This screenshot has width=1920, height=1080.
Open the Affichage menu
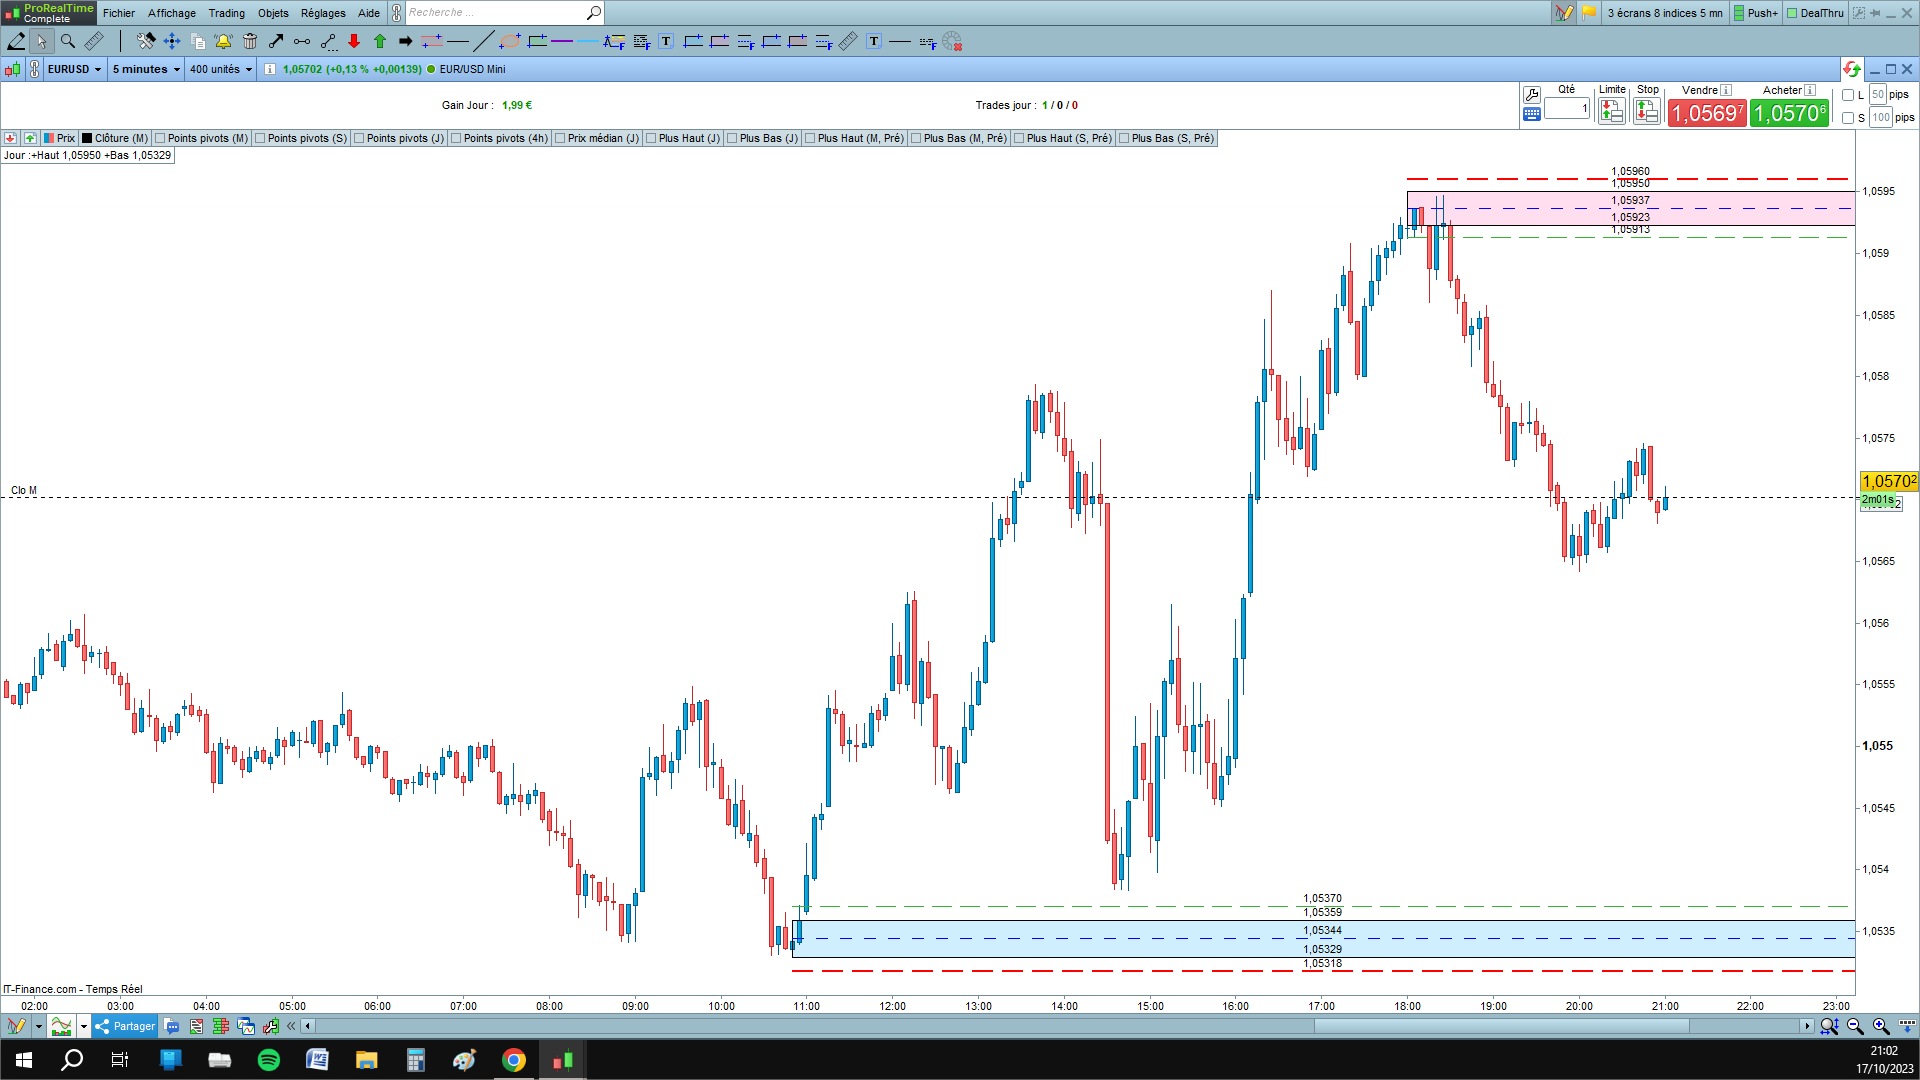pos(172,13)
